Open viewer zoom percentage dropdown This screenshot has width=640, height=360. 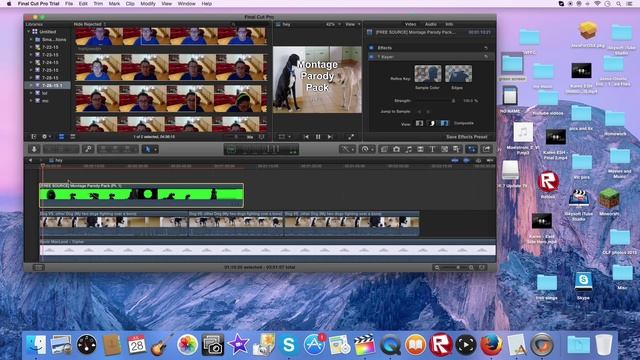point(333,24)
